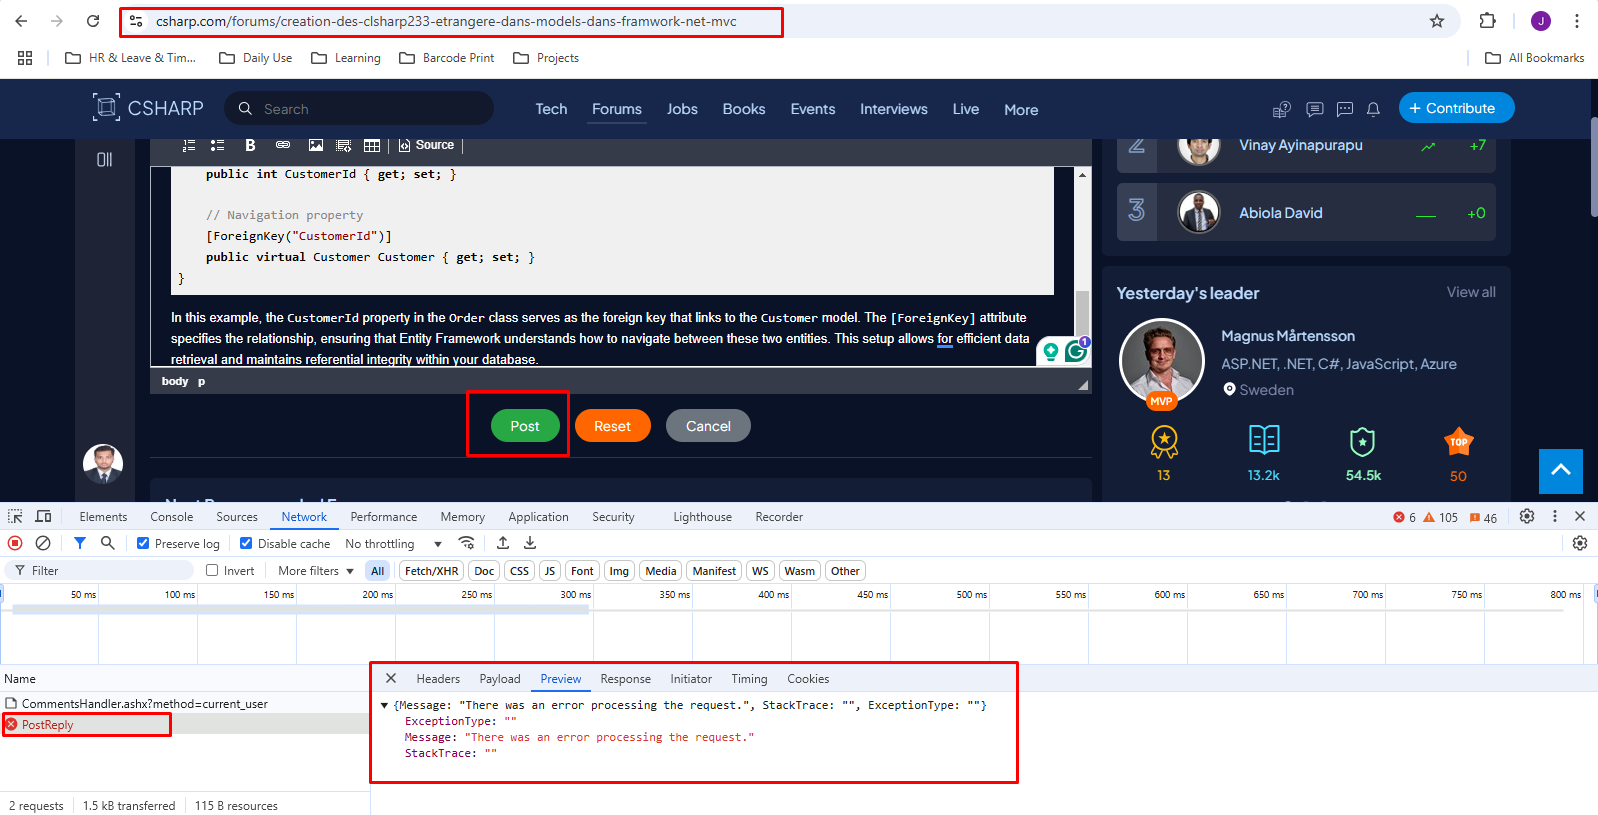Insert a numbered list in the editor
Viewport: 1598px width, 815px height.
(x=189, y=145)
